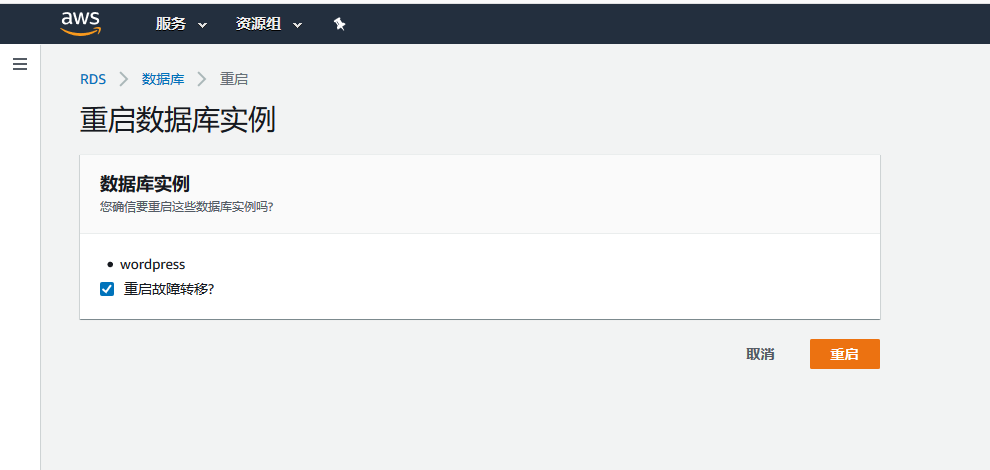Open the 服务 menu
Viewport: 990px width, 470px height.
pyautogui.click(x=170, y=24)
